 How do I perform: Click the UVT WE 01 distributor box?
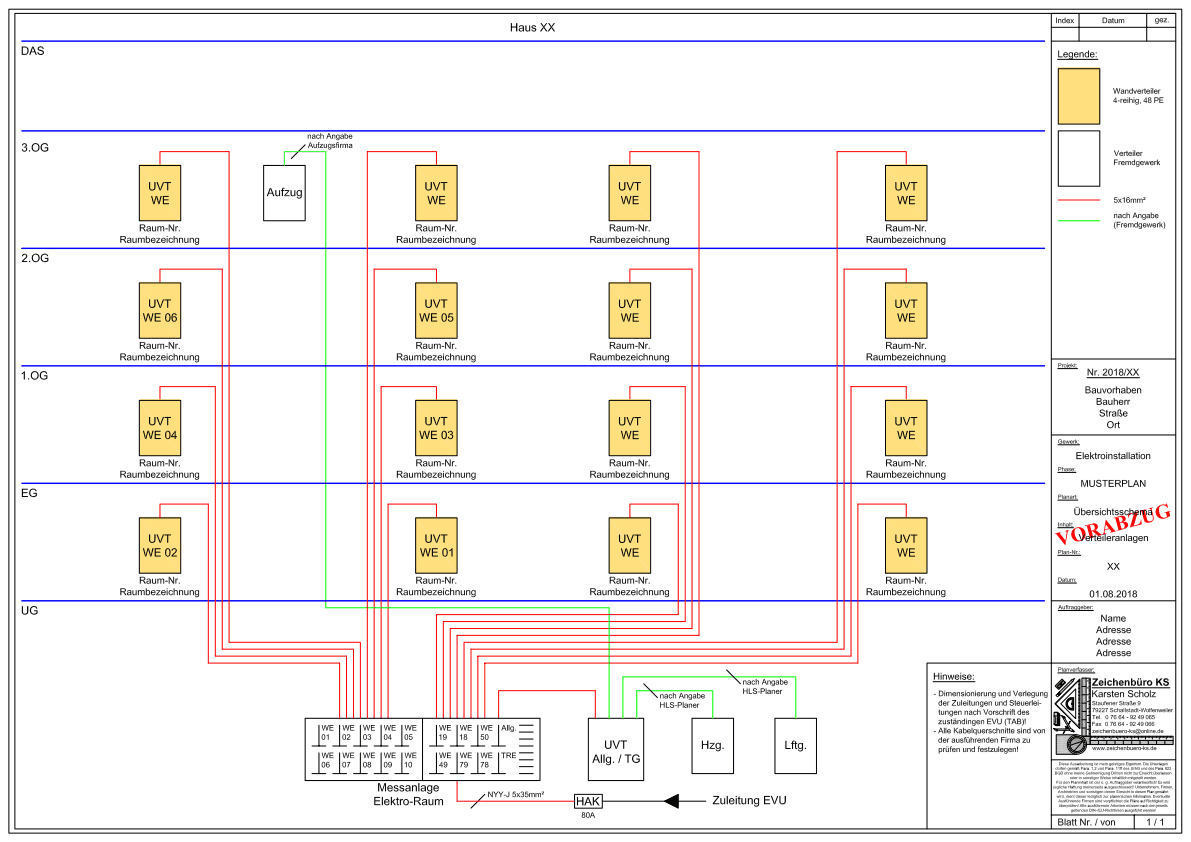436,545
